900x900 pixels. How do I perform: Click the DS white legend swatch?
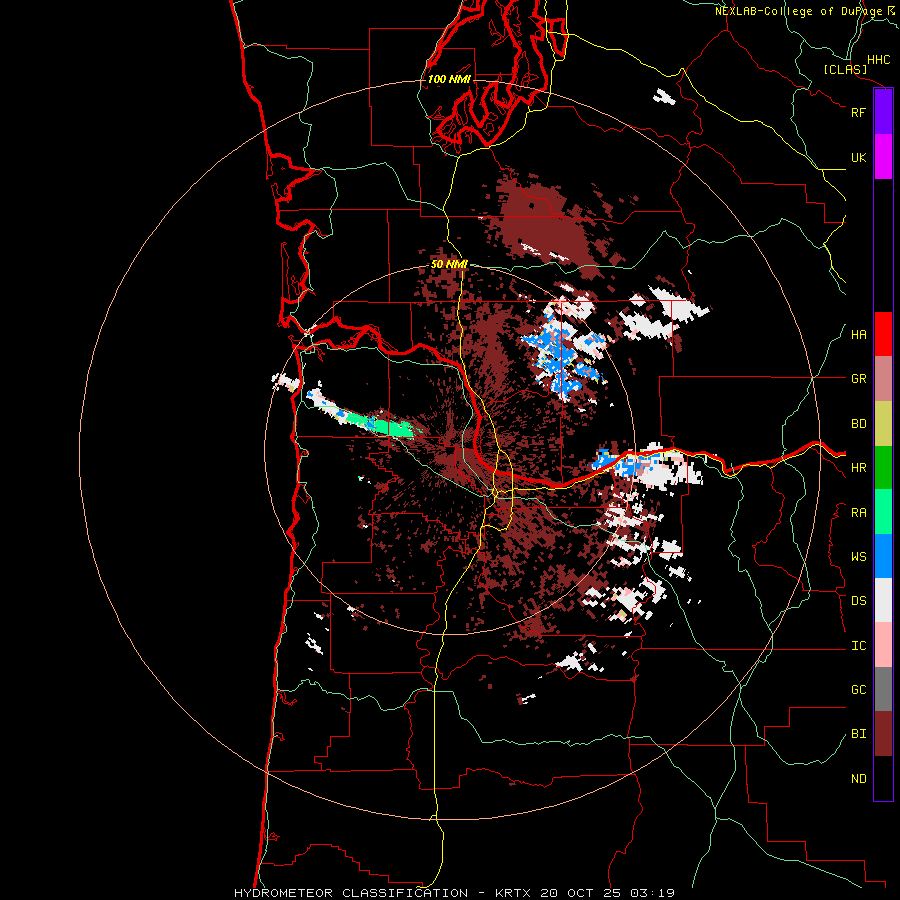click(883, 600)
